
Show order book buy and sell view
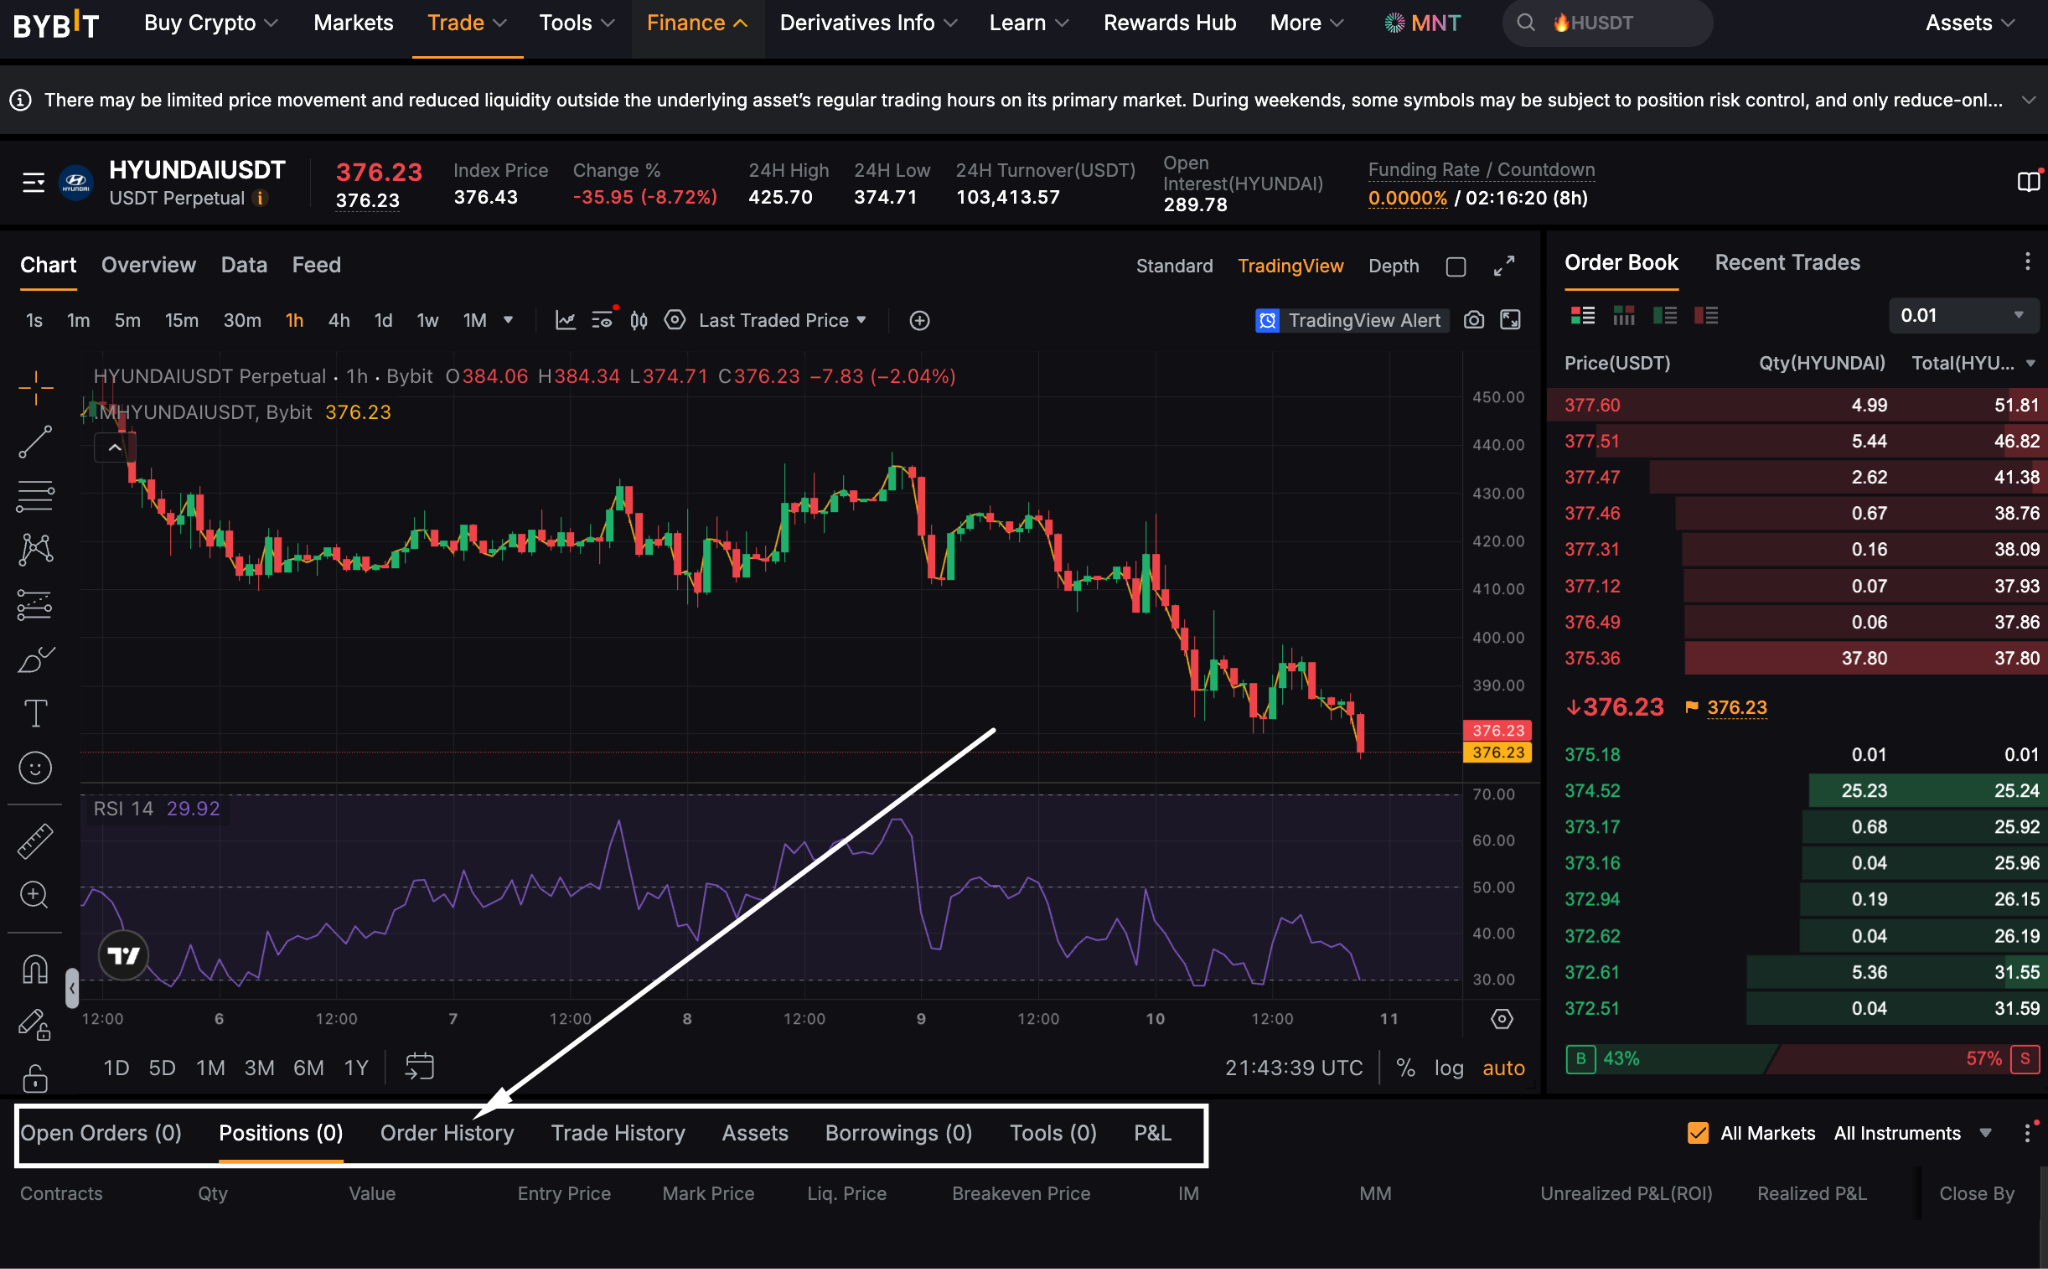pos(1583,316)
